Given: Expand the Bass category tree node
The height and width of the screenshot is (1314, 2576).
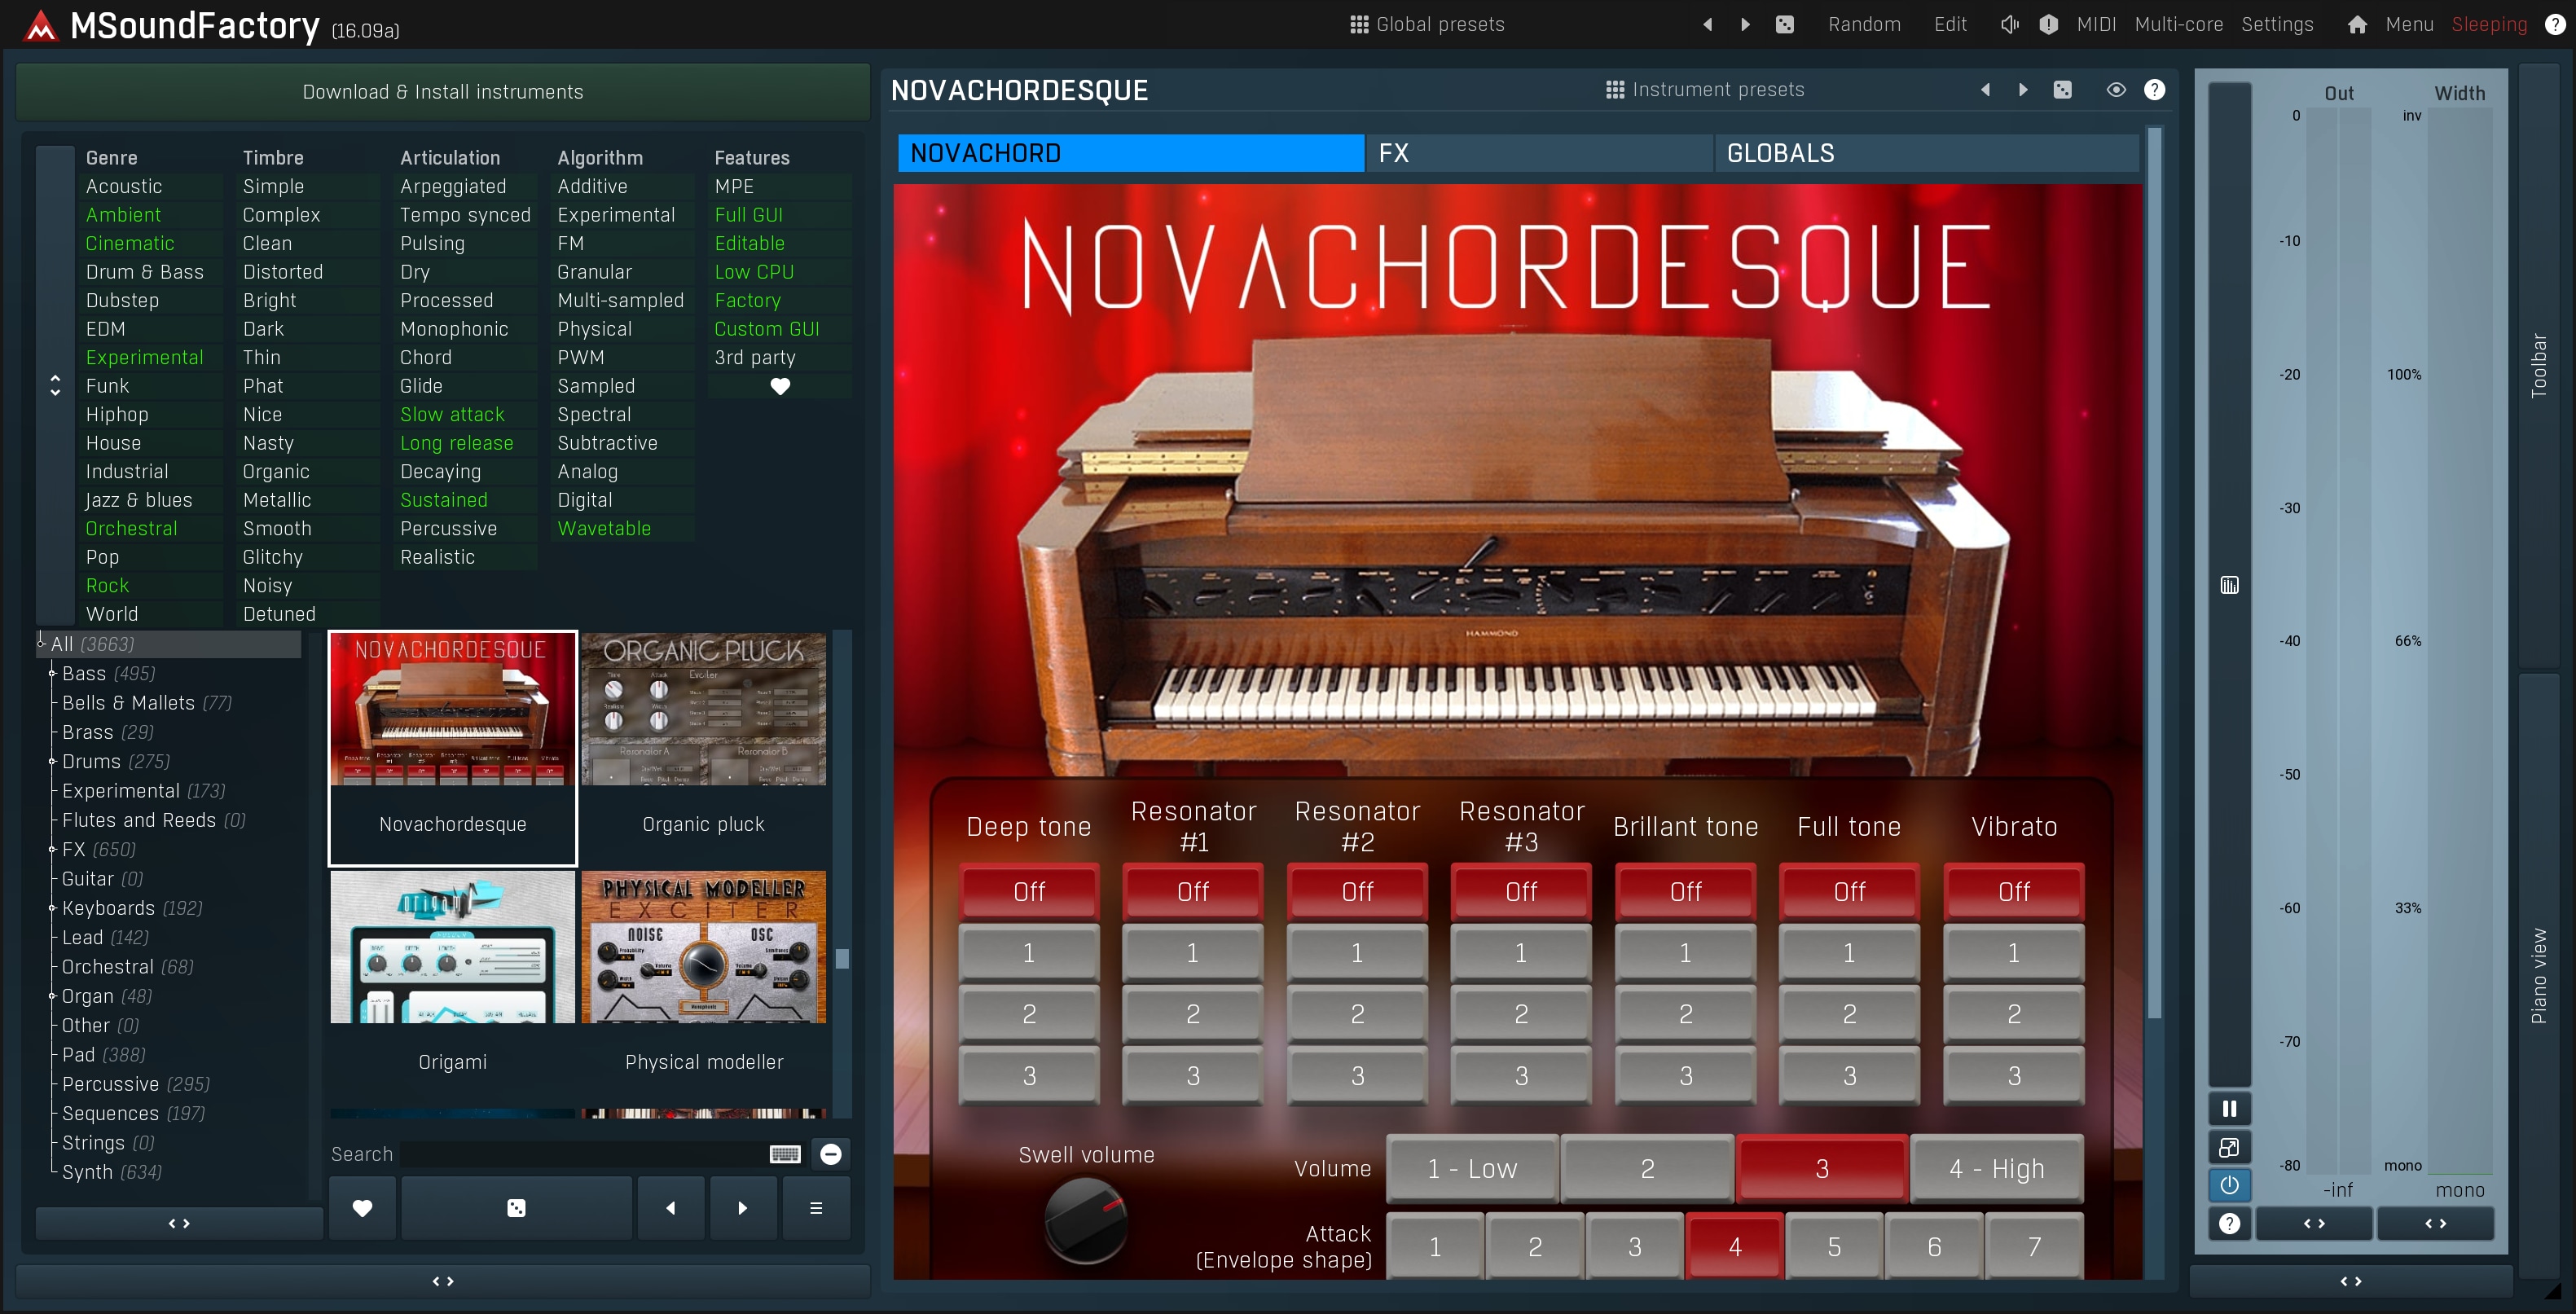Looking at the screenshot, I should coord(52,674).
